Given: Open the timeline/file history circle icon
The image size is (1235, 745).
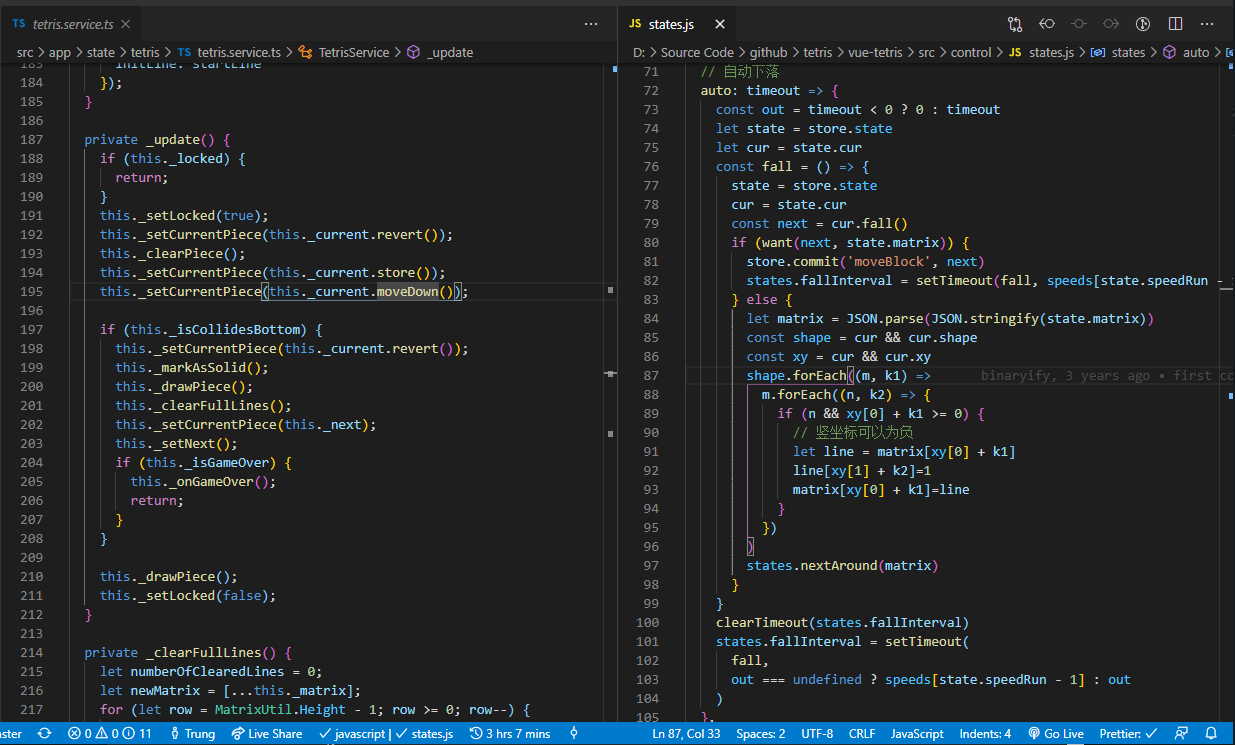Looking at the screenshot, I should pyautogui.click(x=1143, y=23).
